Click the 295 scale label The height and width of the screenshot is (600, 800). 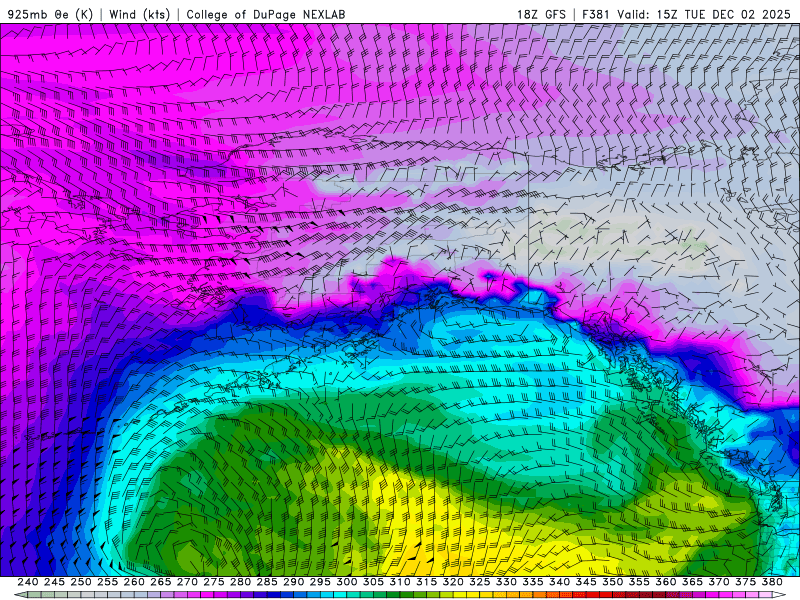coord(320,582)
